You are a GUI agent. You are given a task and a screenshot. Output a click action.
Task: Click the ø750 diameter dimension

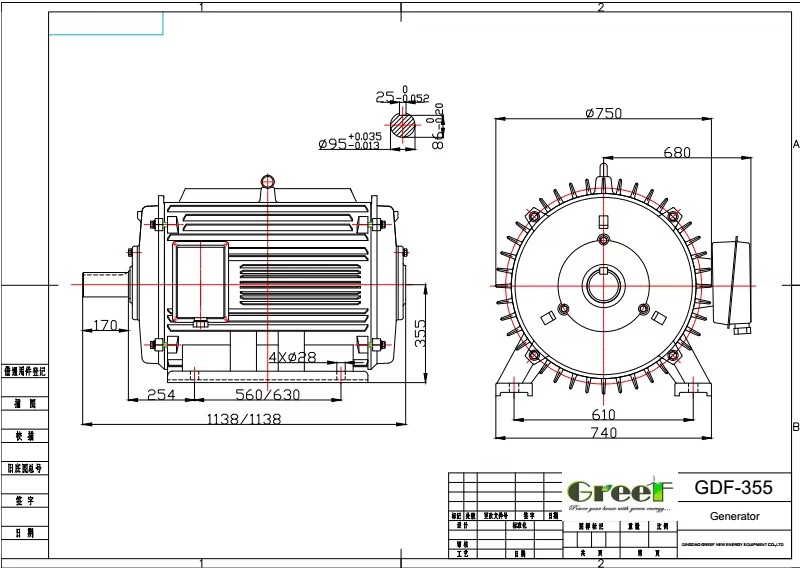(604, 113)
